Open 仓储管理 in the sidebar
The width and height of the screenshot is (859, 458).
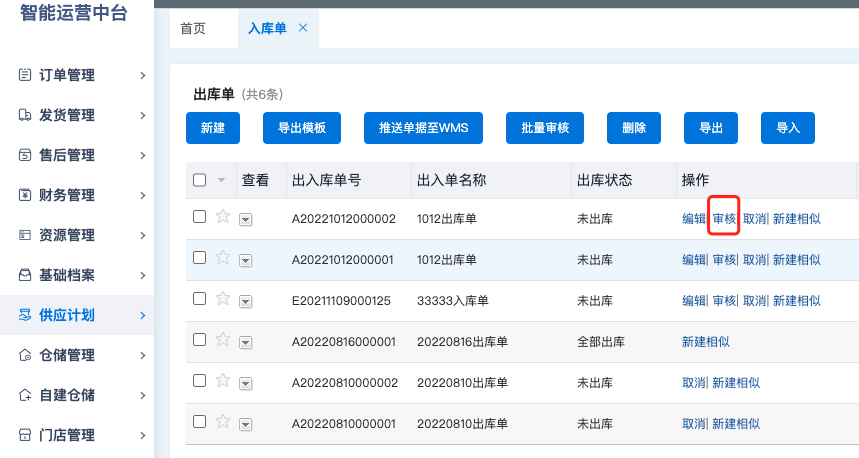(x=77, y=355)
